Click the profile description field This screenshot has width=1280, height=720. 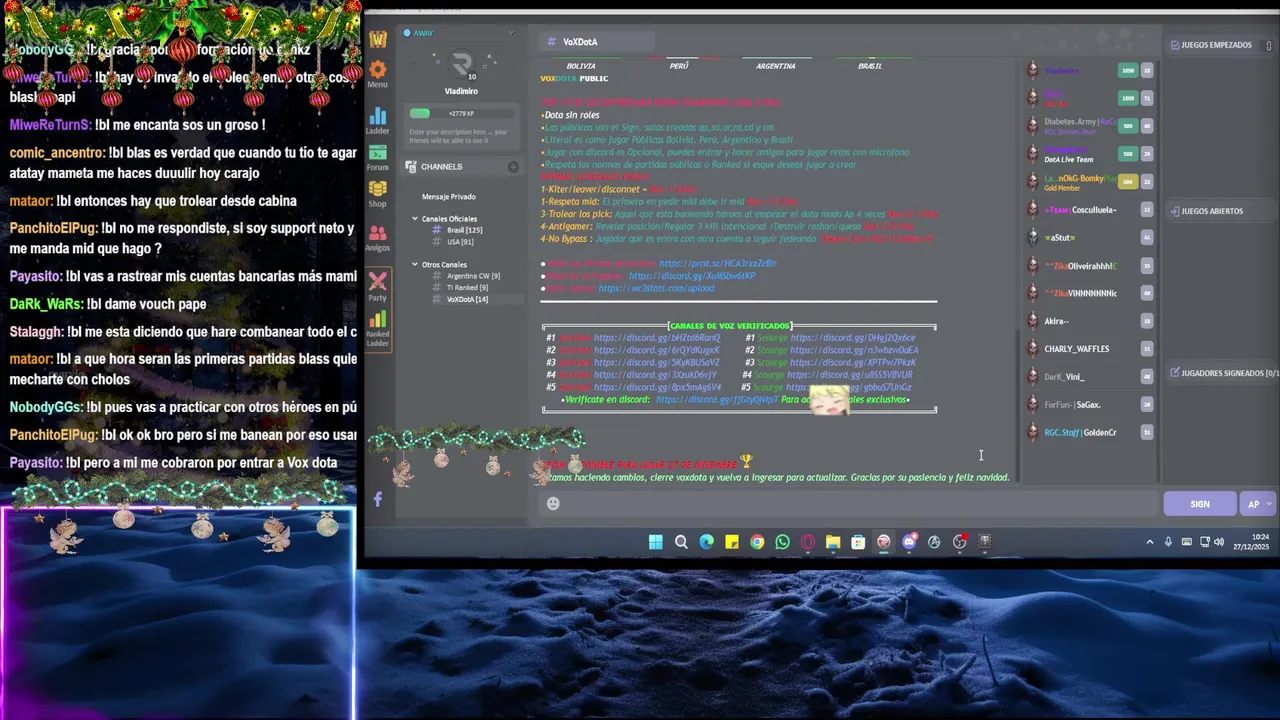click(x=459, y=136)
